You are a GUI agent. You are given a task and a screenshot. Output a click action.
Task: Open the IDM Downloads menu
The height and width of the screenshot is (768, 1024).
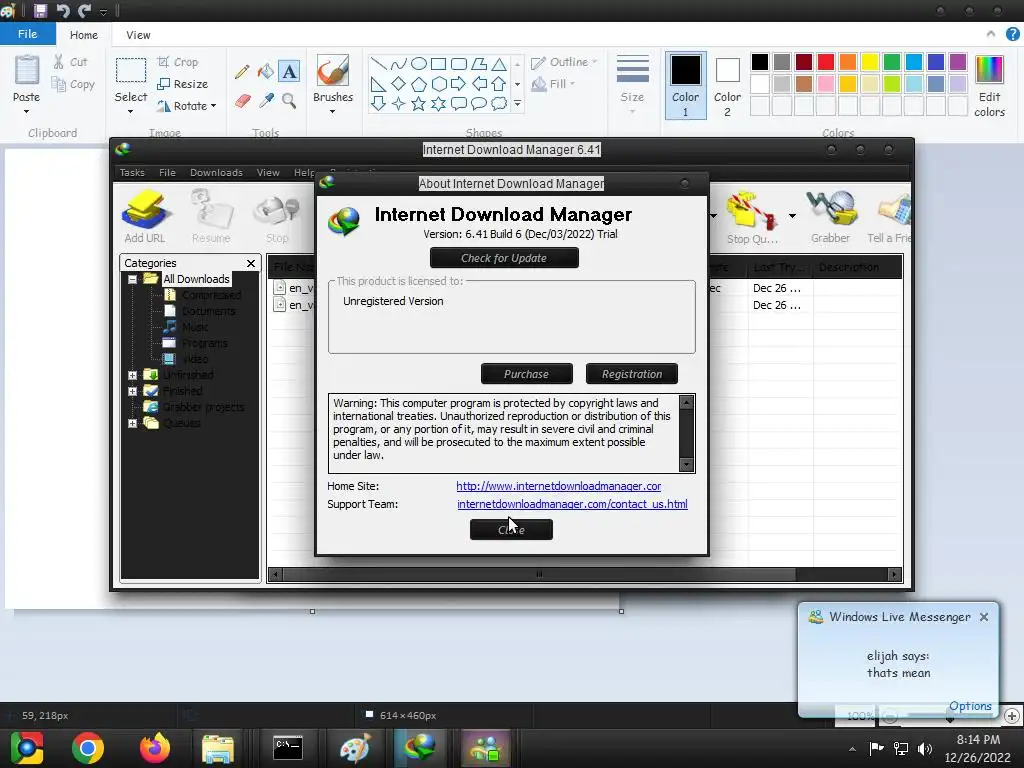coord(216,172)
